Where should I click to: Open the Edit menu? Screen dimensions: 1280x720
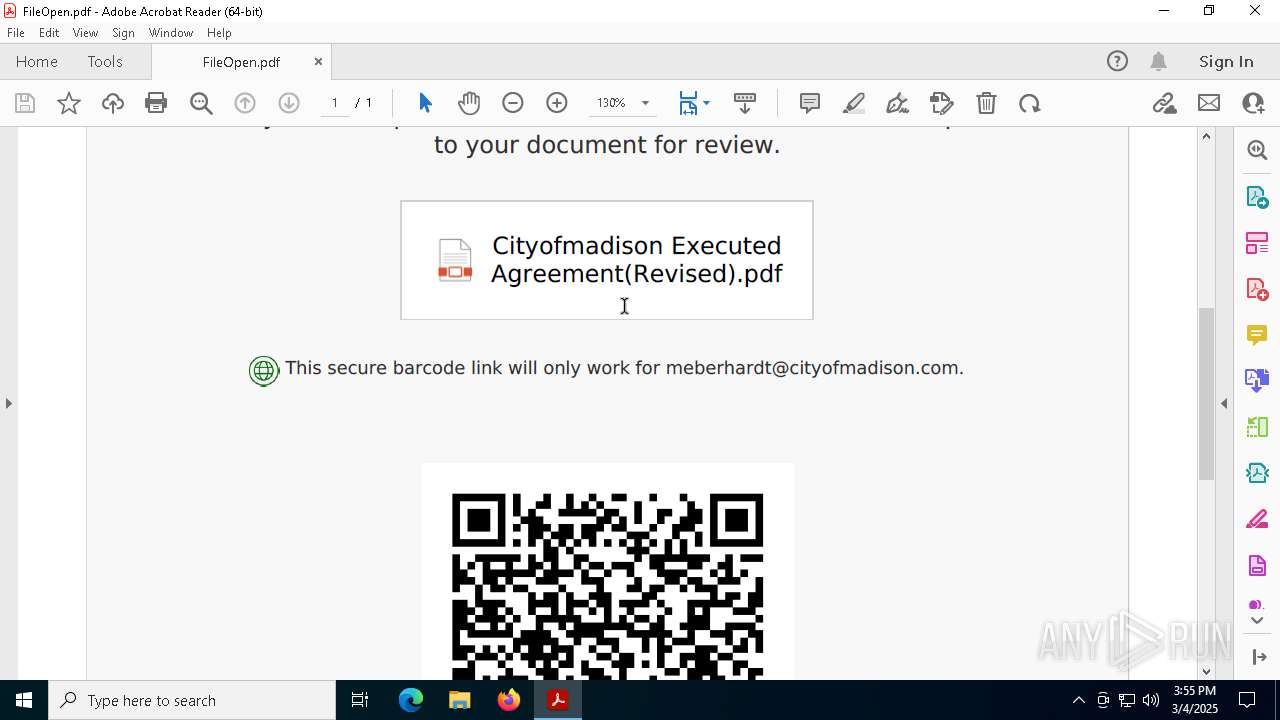[49, 33]
